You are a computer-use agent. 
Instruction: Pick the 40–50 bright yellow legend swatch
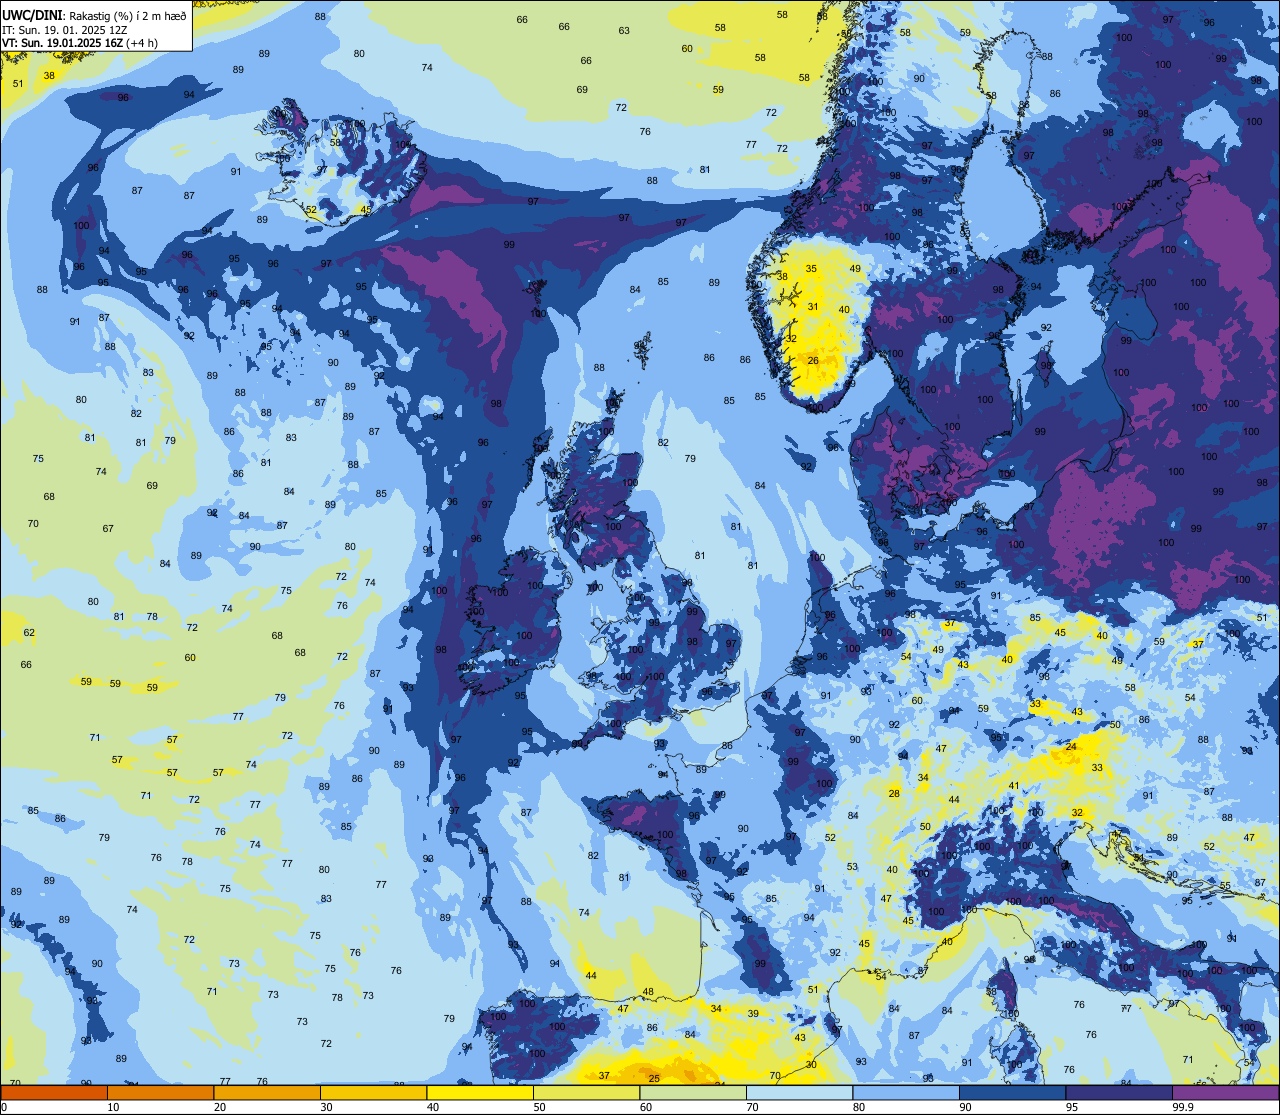(480, 1092)
